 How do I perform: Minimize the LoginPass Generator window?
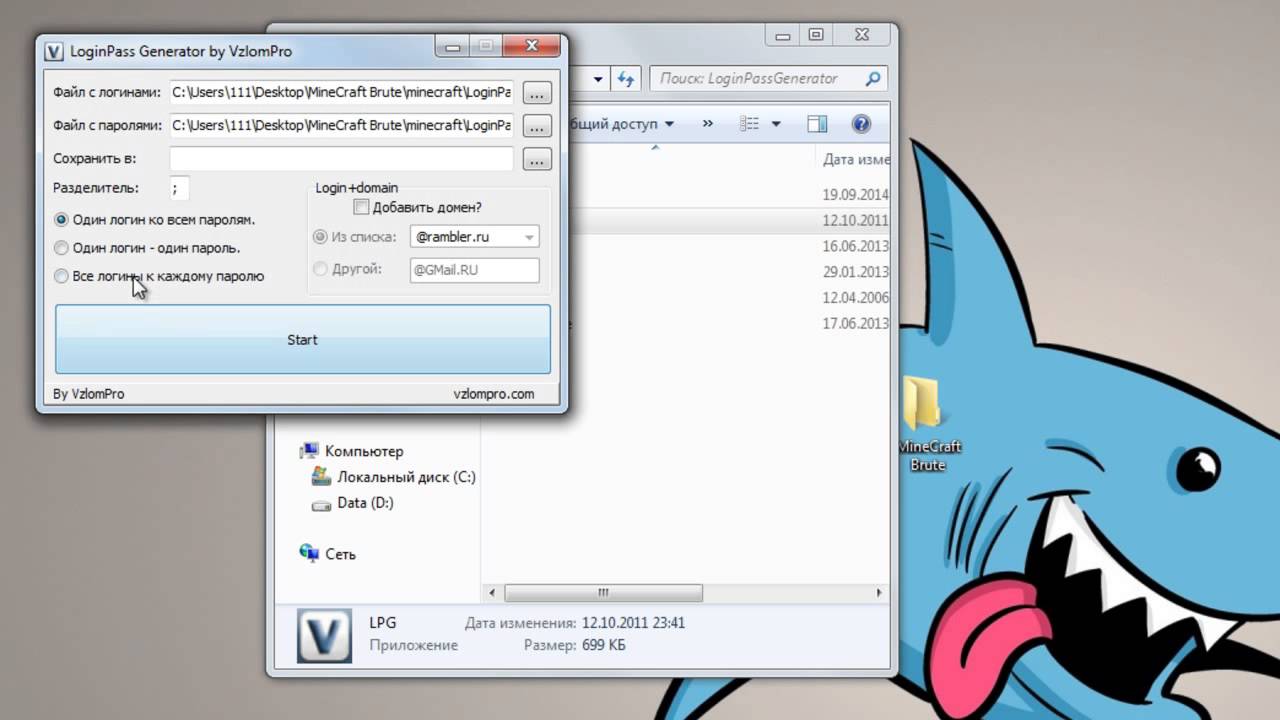tap(451, 45)
